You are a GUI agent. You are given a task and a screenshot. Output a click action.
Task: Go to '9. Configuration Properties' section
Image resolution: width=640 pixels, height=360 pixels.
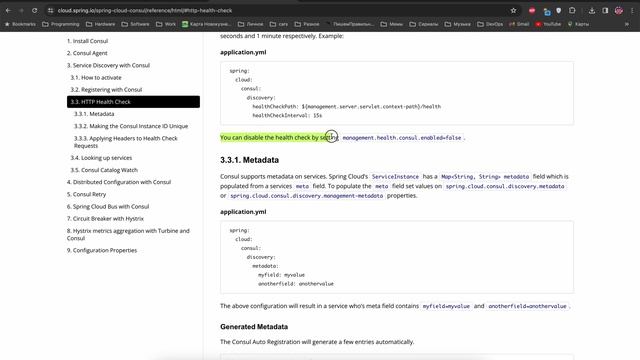[102, 250]
